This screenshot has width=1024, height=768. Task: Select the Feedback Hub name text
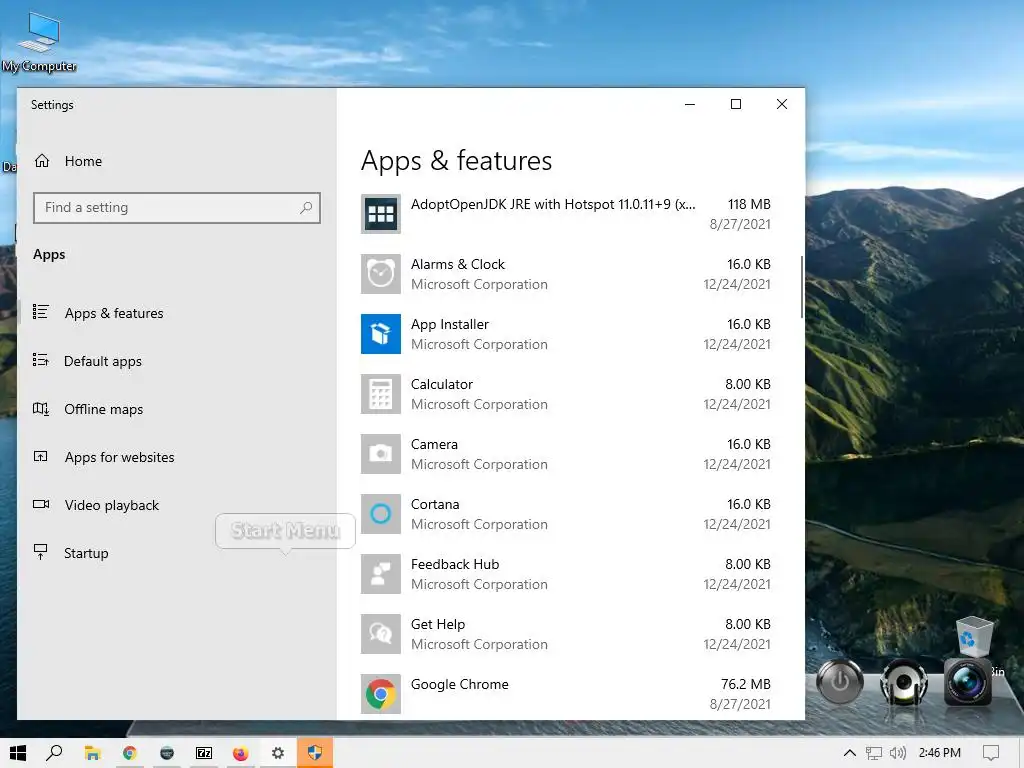tap(455, 564)
